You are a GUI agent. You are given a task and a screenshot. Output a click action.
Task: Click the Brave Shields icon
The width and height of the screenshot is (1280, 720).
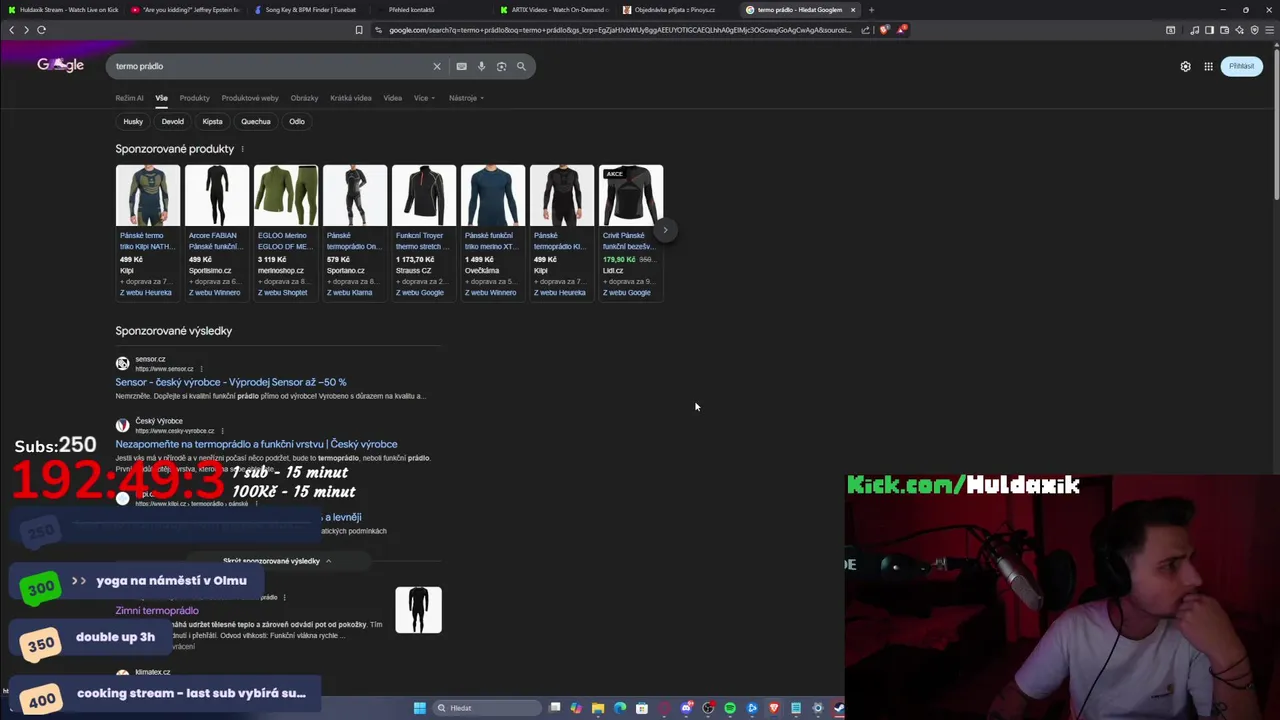tap(884, 30)
